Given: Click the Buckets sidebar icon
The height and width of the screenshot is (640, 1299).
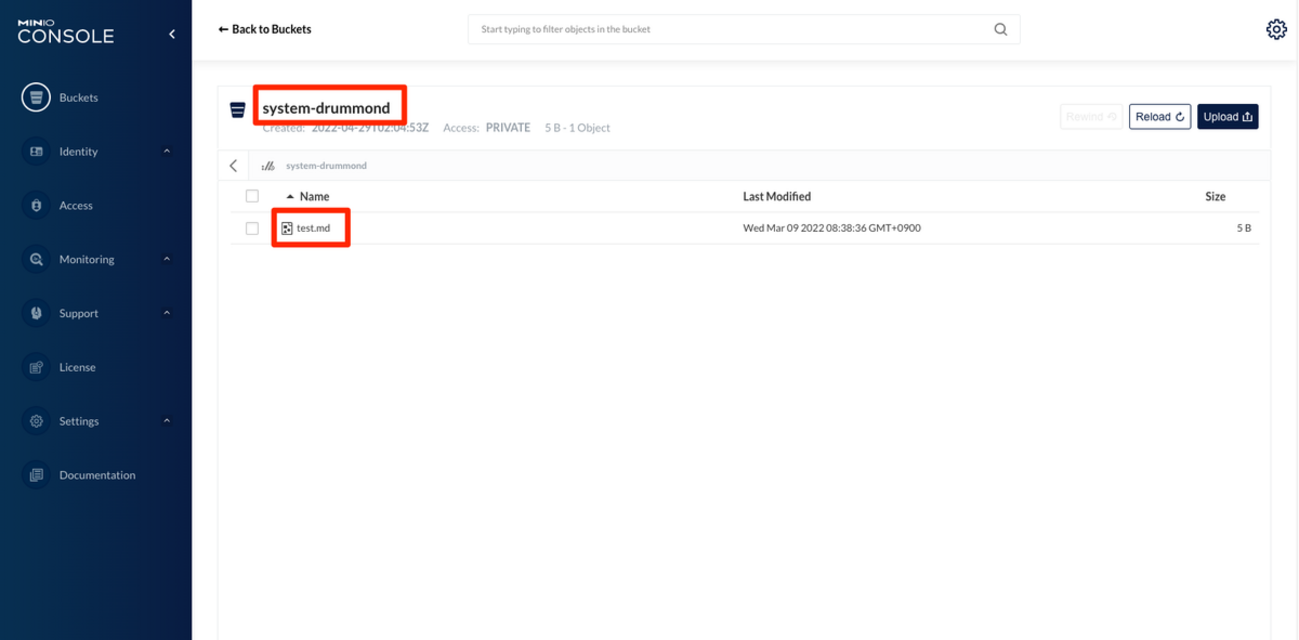Looking at the screenshot, I should pos(36,98).
